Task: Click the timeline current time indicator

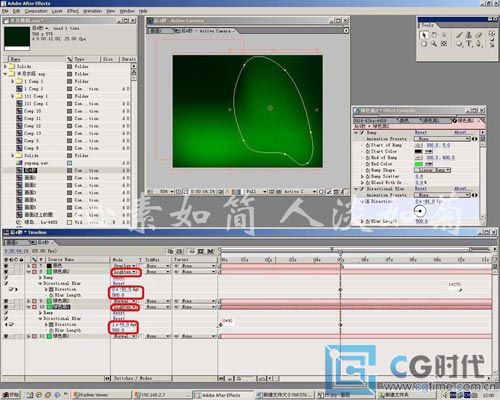Action: point(340,253)
